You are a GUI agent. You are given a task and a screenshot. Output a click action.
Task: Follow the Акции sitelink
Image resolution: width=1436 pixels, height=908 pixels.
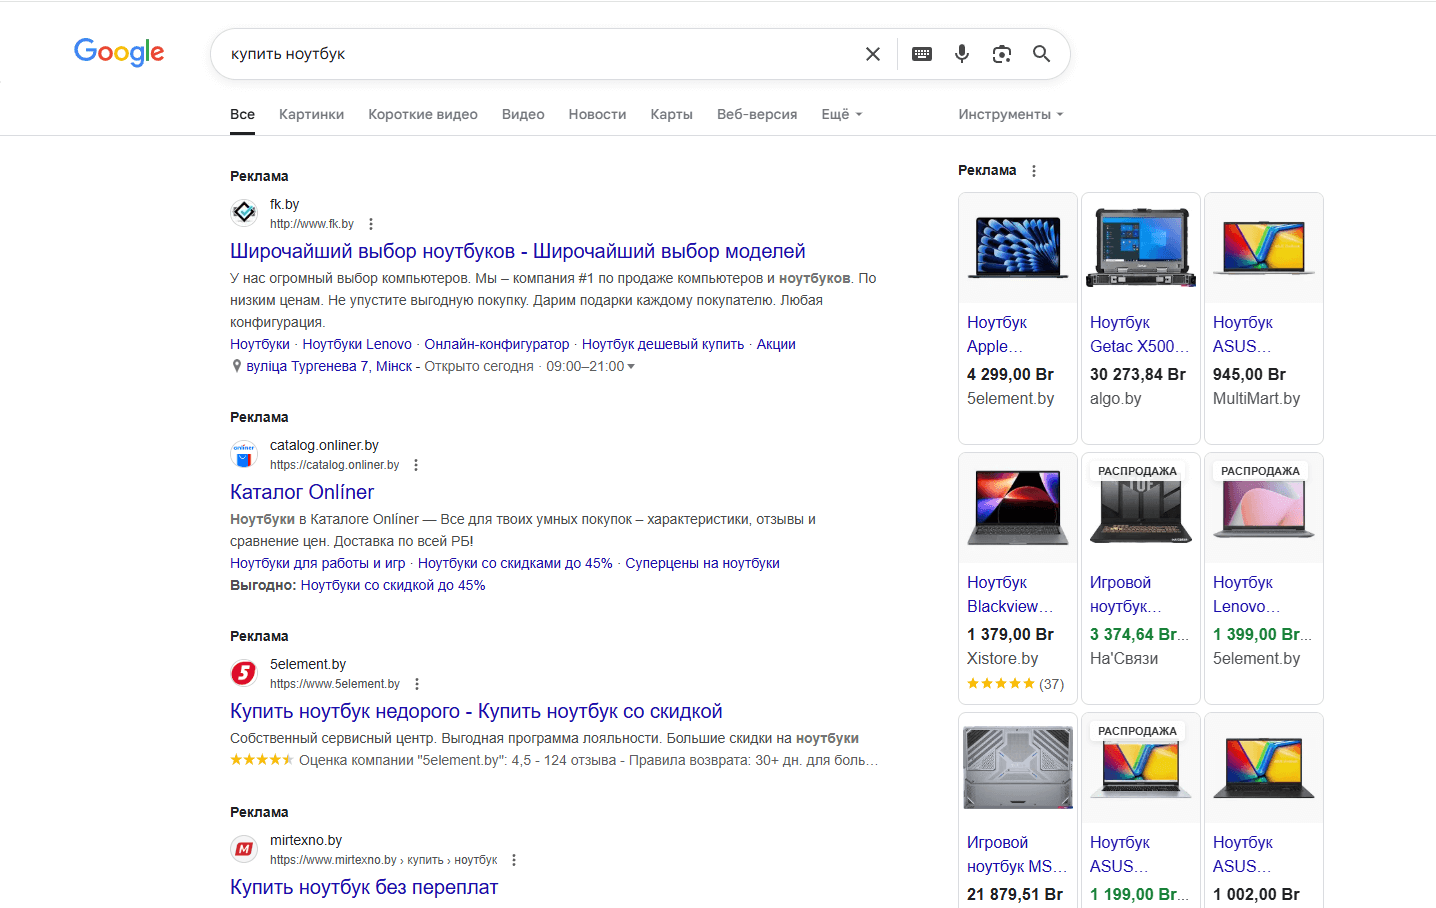coord(776,344)
